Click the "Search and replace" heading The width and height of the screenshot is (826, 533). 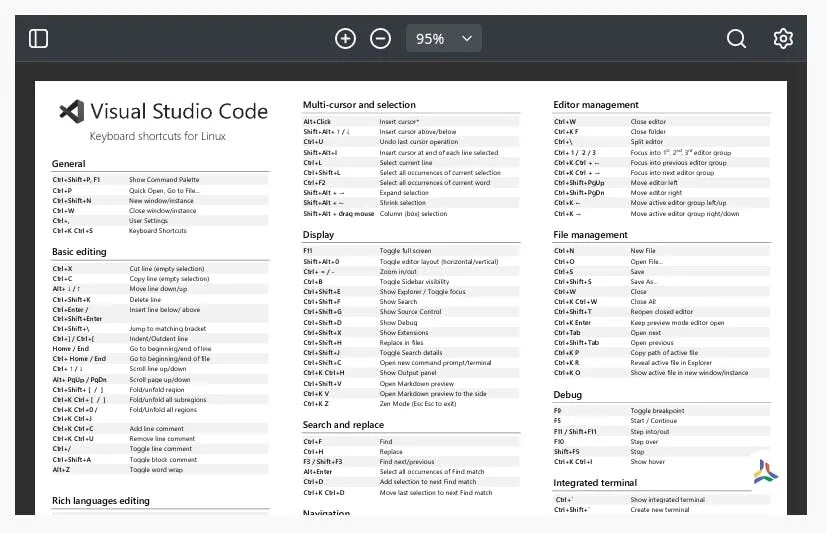point(343,425)
